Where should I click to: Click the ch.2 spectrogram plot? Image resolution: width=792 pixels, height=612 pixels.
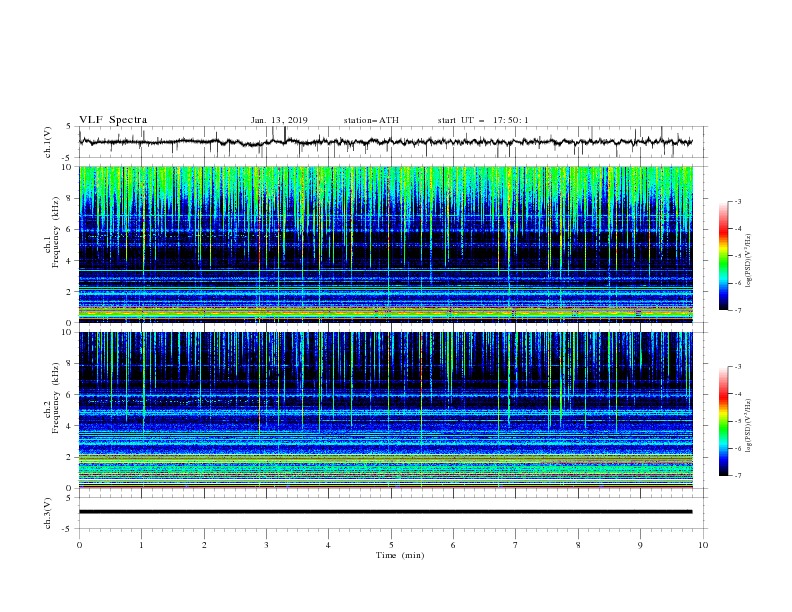(x=386, y=410)
